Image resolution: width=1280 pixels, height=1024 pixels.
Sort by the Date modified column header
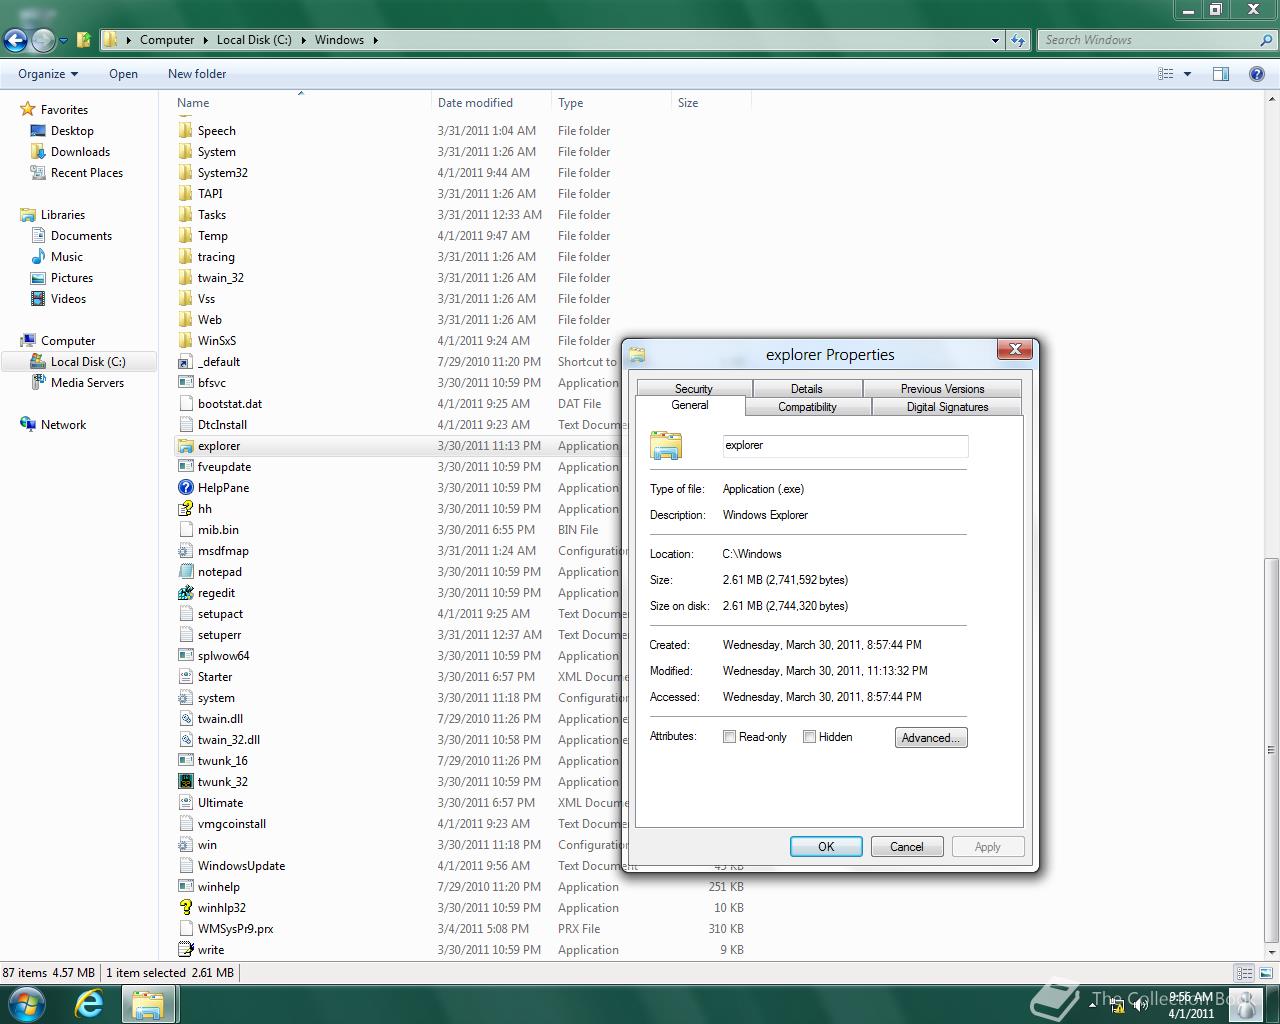492,103
